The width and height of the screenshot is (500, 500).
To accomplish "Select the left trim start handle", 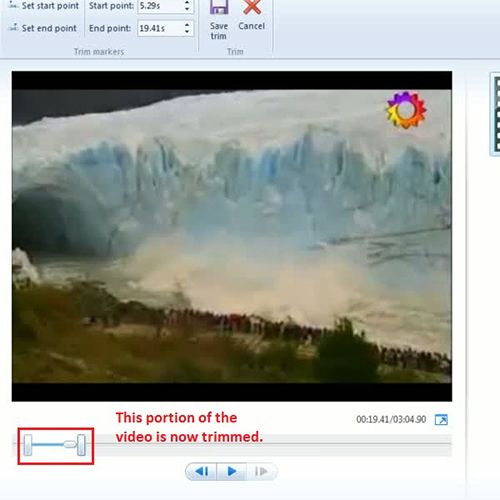I will click(28, 445).
